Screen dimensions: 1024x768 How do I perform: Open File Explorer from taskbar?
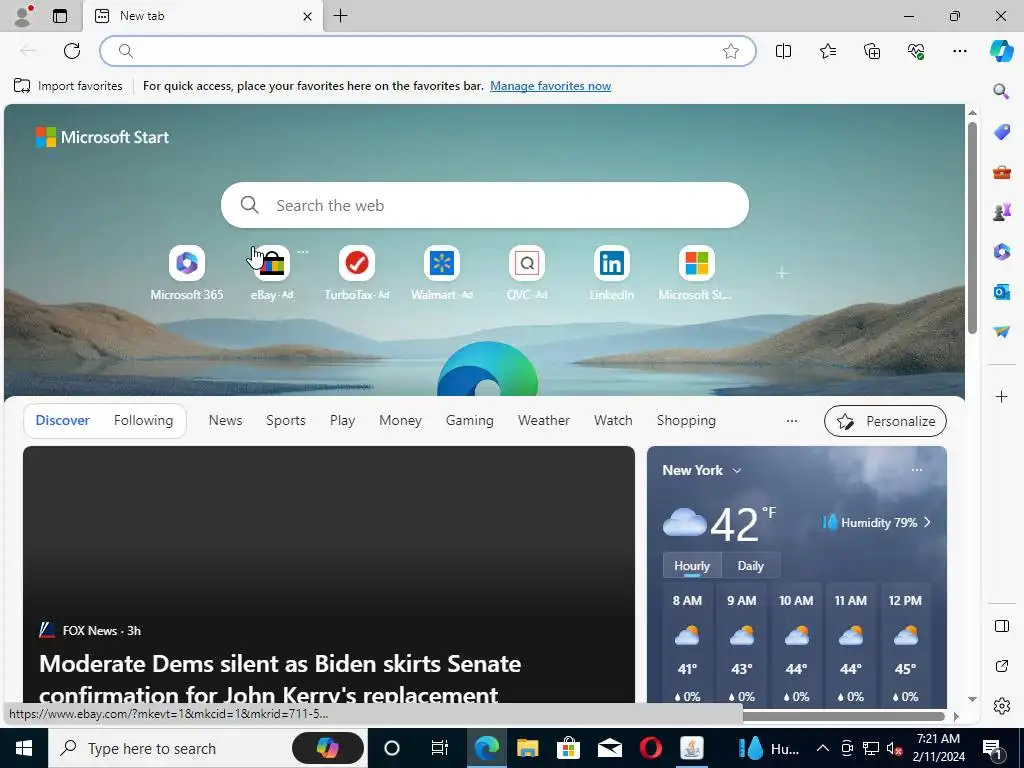(x=526, y=748)
